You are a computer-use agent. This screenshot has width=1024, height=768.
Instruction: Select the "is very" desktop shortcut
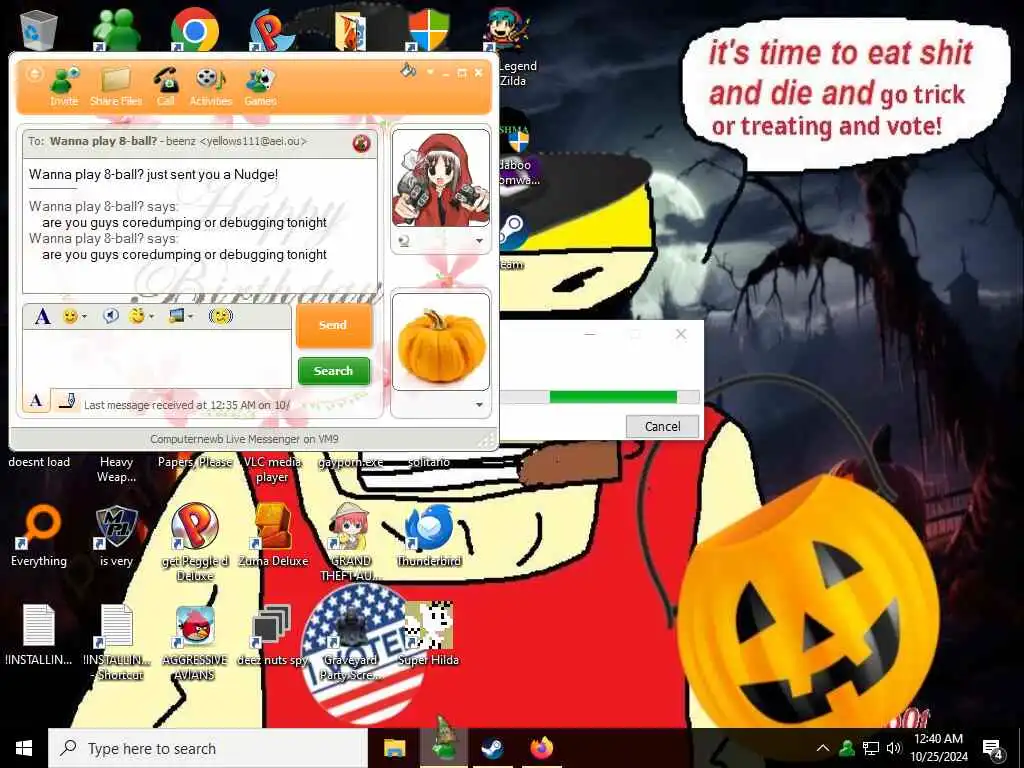coord(116,536)
